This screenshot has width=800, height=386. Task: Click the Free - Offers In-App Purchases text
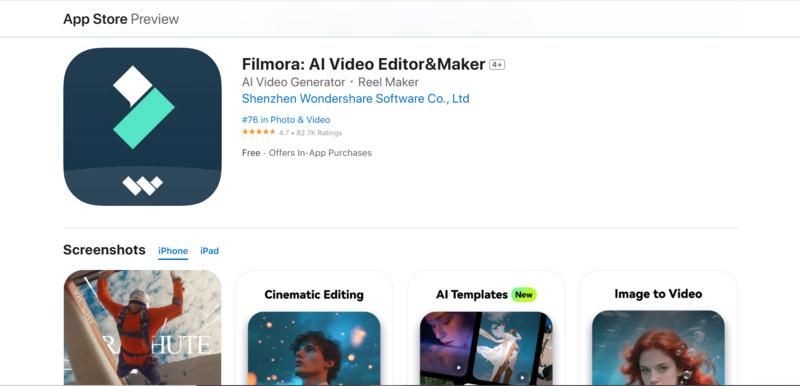307,153
